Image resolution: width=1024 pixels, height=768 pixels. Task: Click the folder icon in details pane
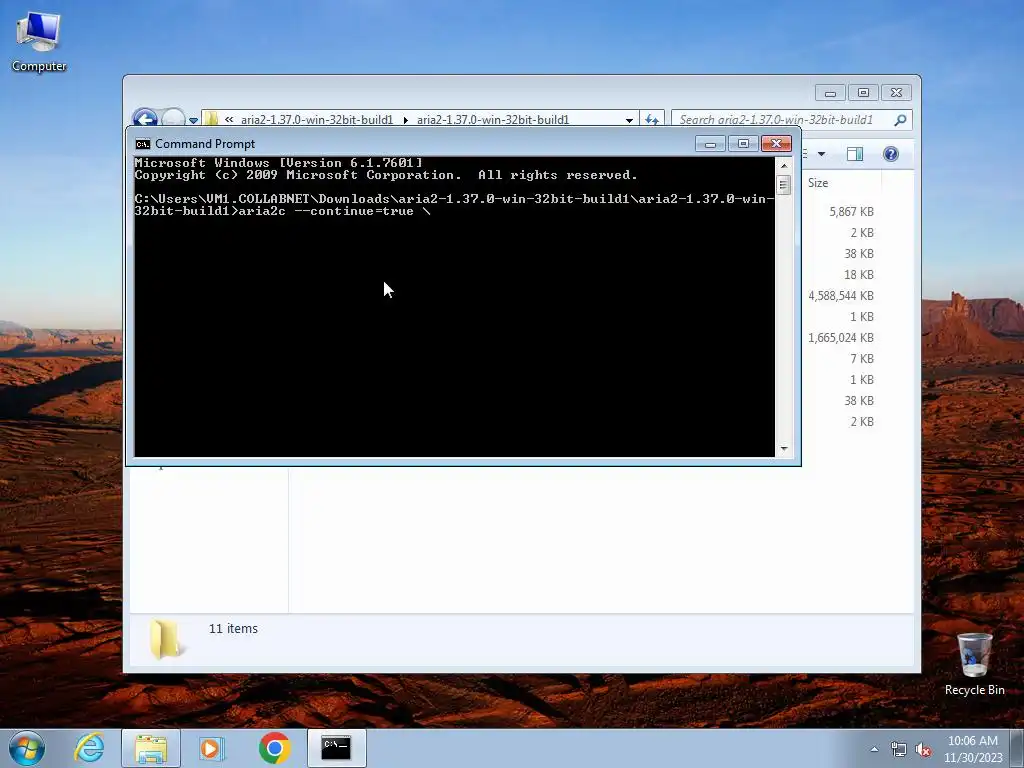[165, 639]
